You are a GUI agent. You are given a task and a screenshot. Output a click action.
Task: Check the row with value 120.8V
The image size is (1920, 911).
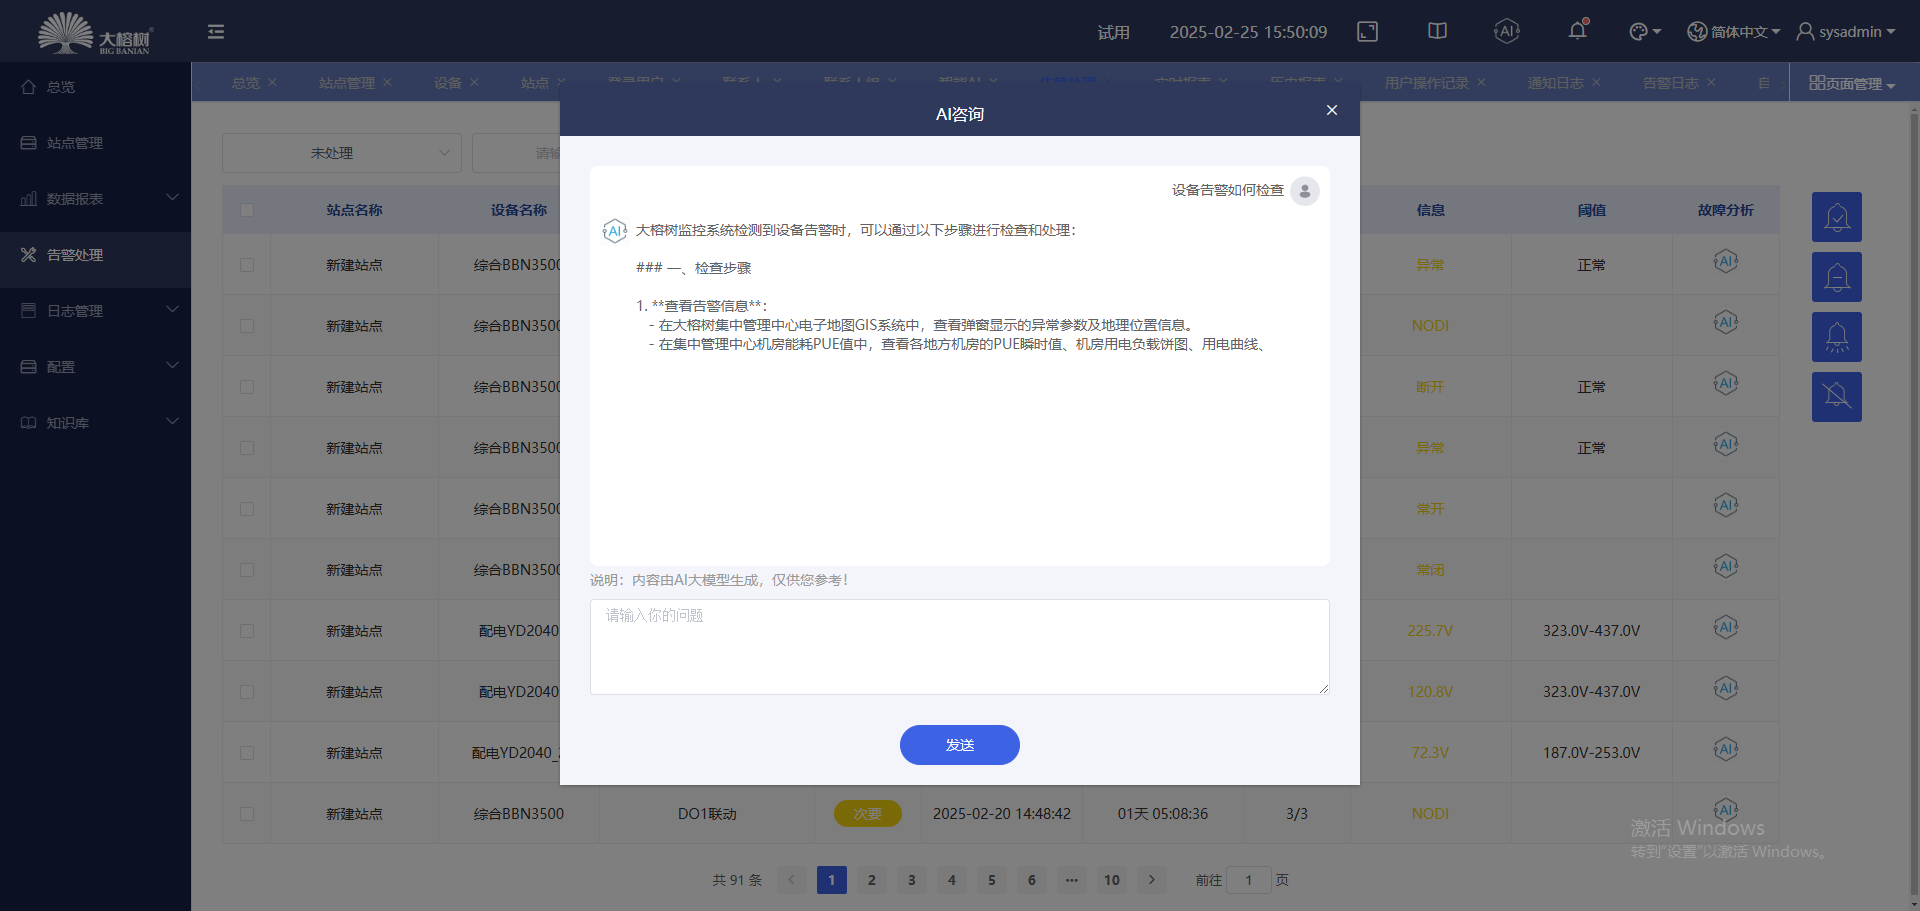[x=247, y=692]
